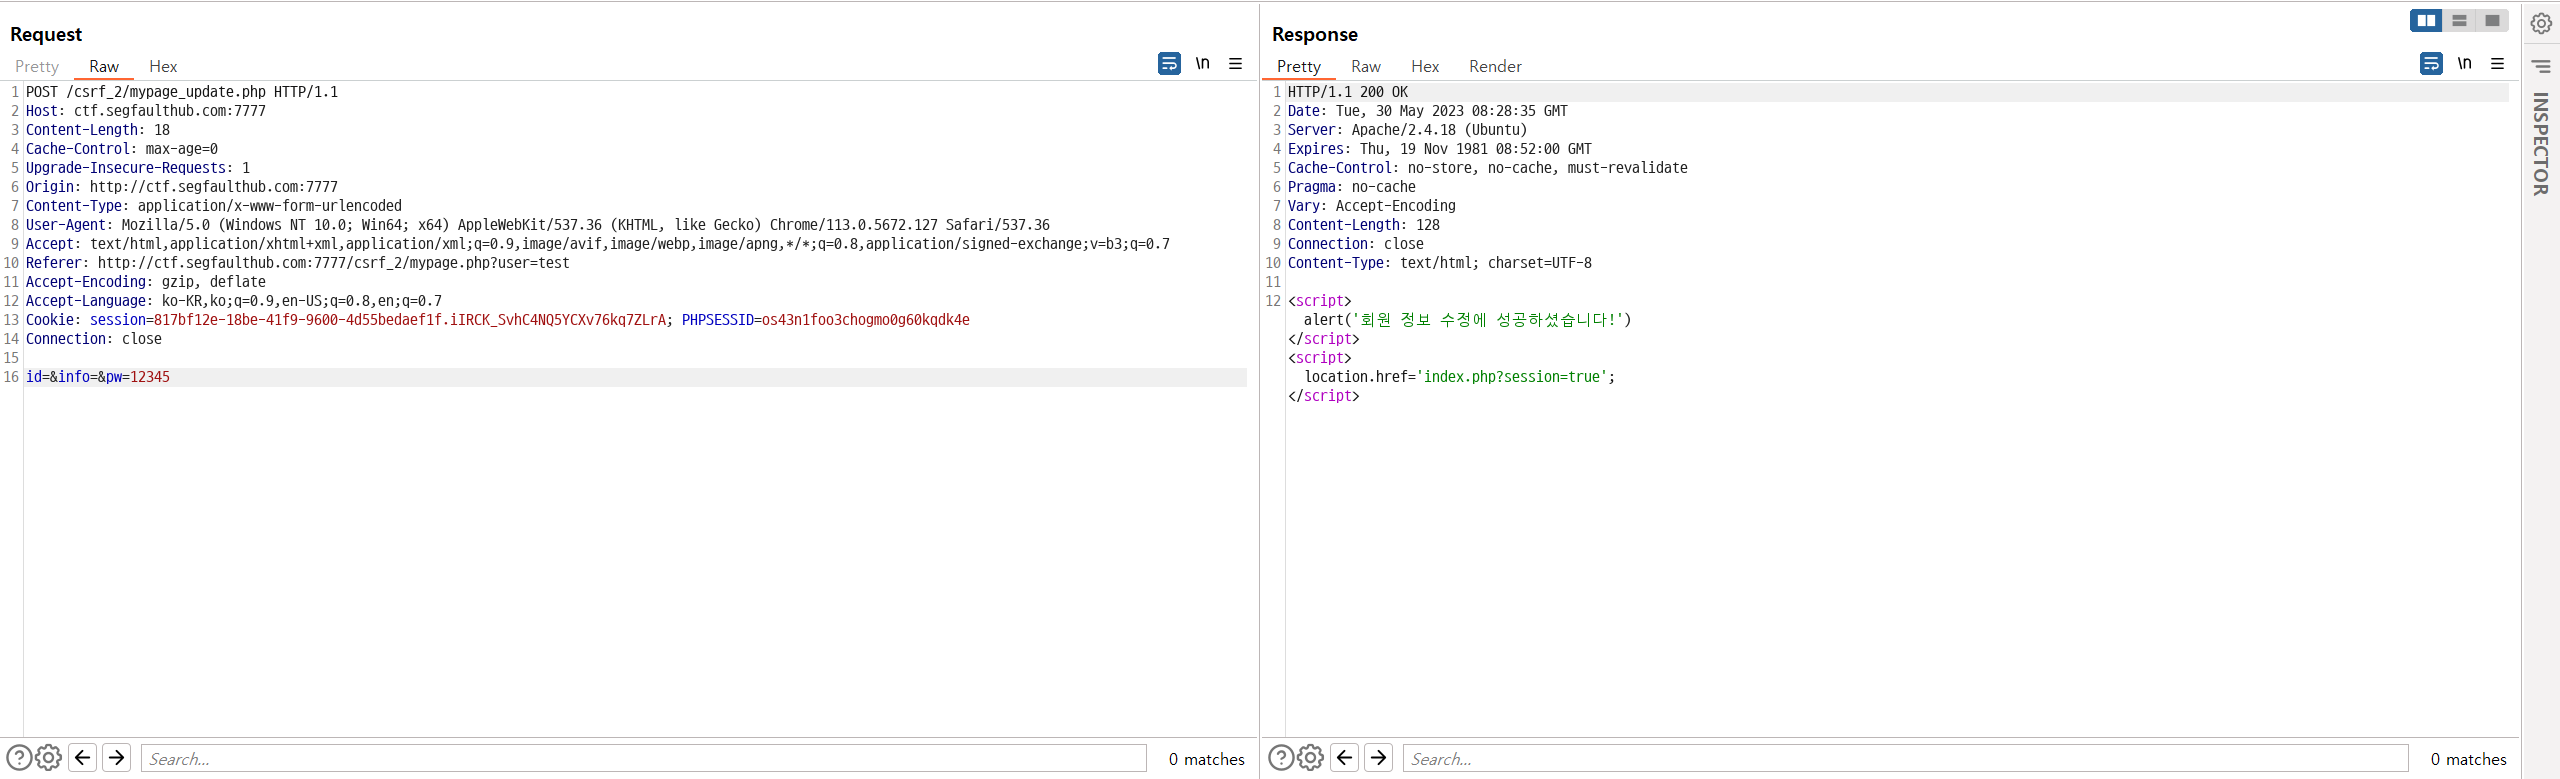Open the Request Hex tab
This screenshot has height=779, width=2560.
(x=163, y=66)
